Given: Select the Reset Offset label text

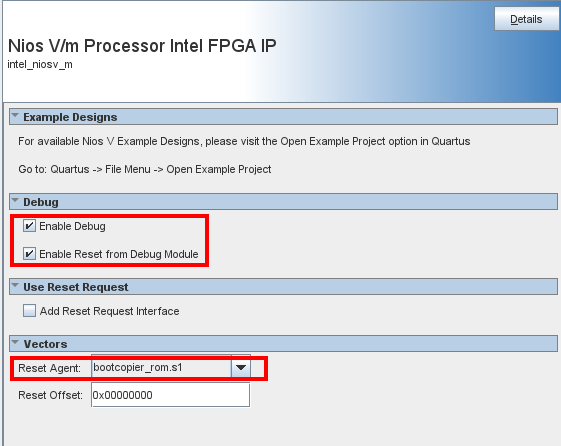Looking at the screenshot, I should (50, 395).
